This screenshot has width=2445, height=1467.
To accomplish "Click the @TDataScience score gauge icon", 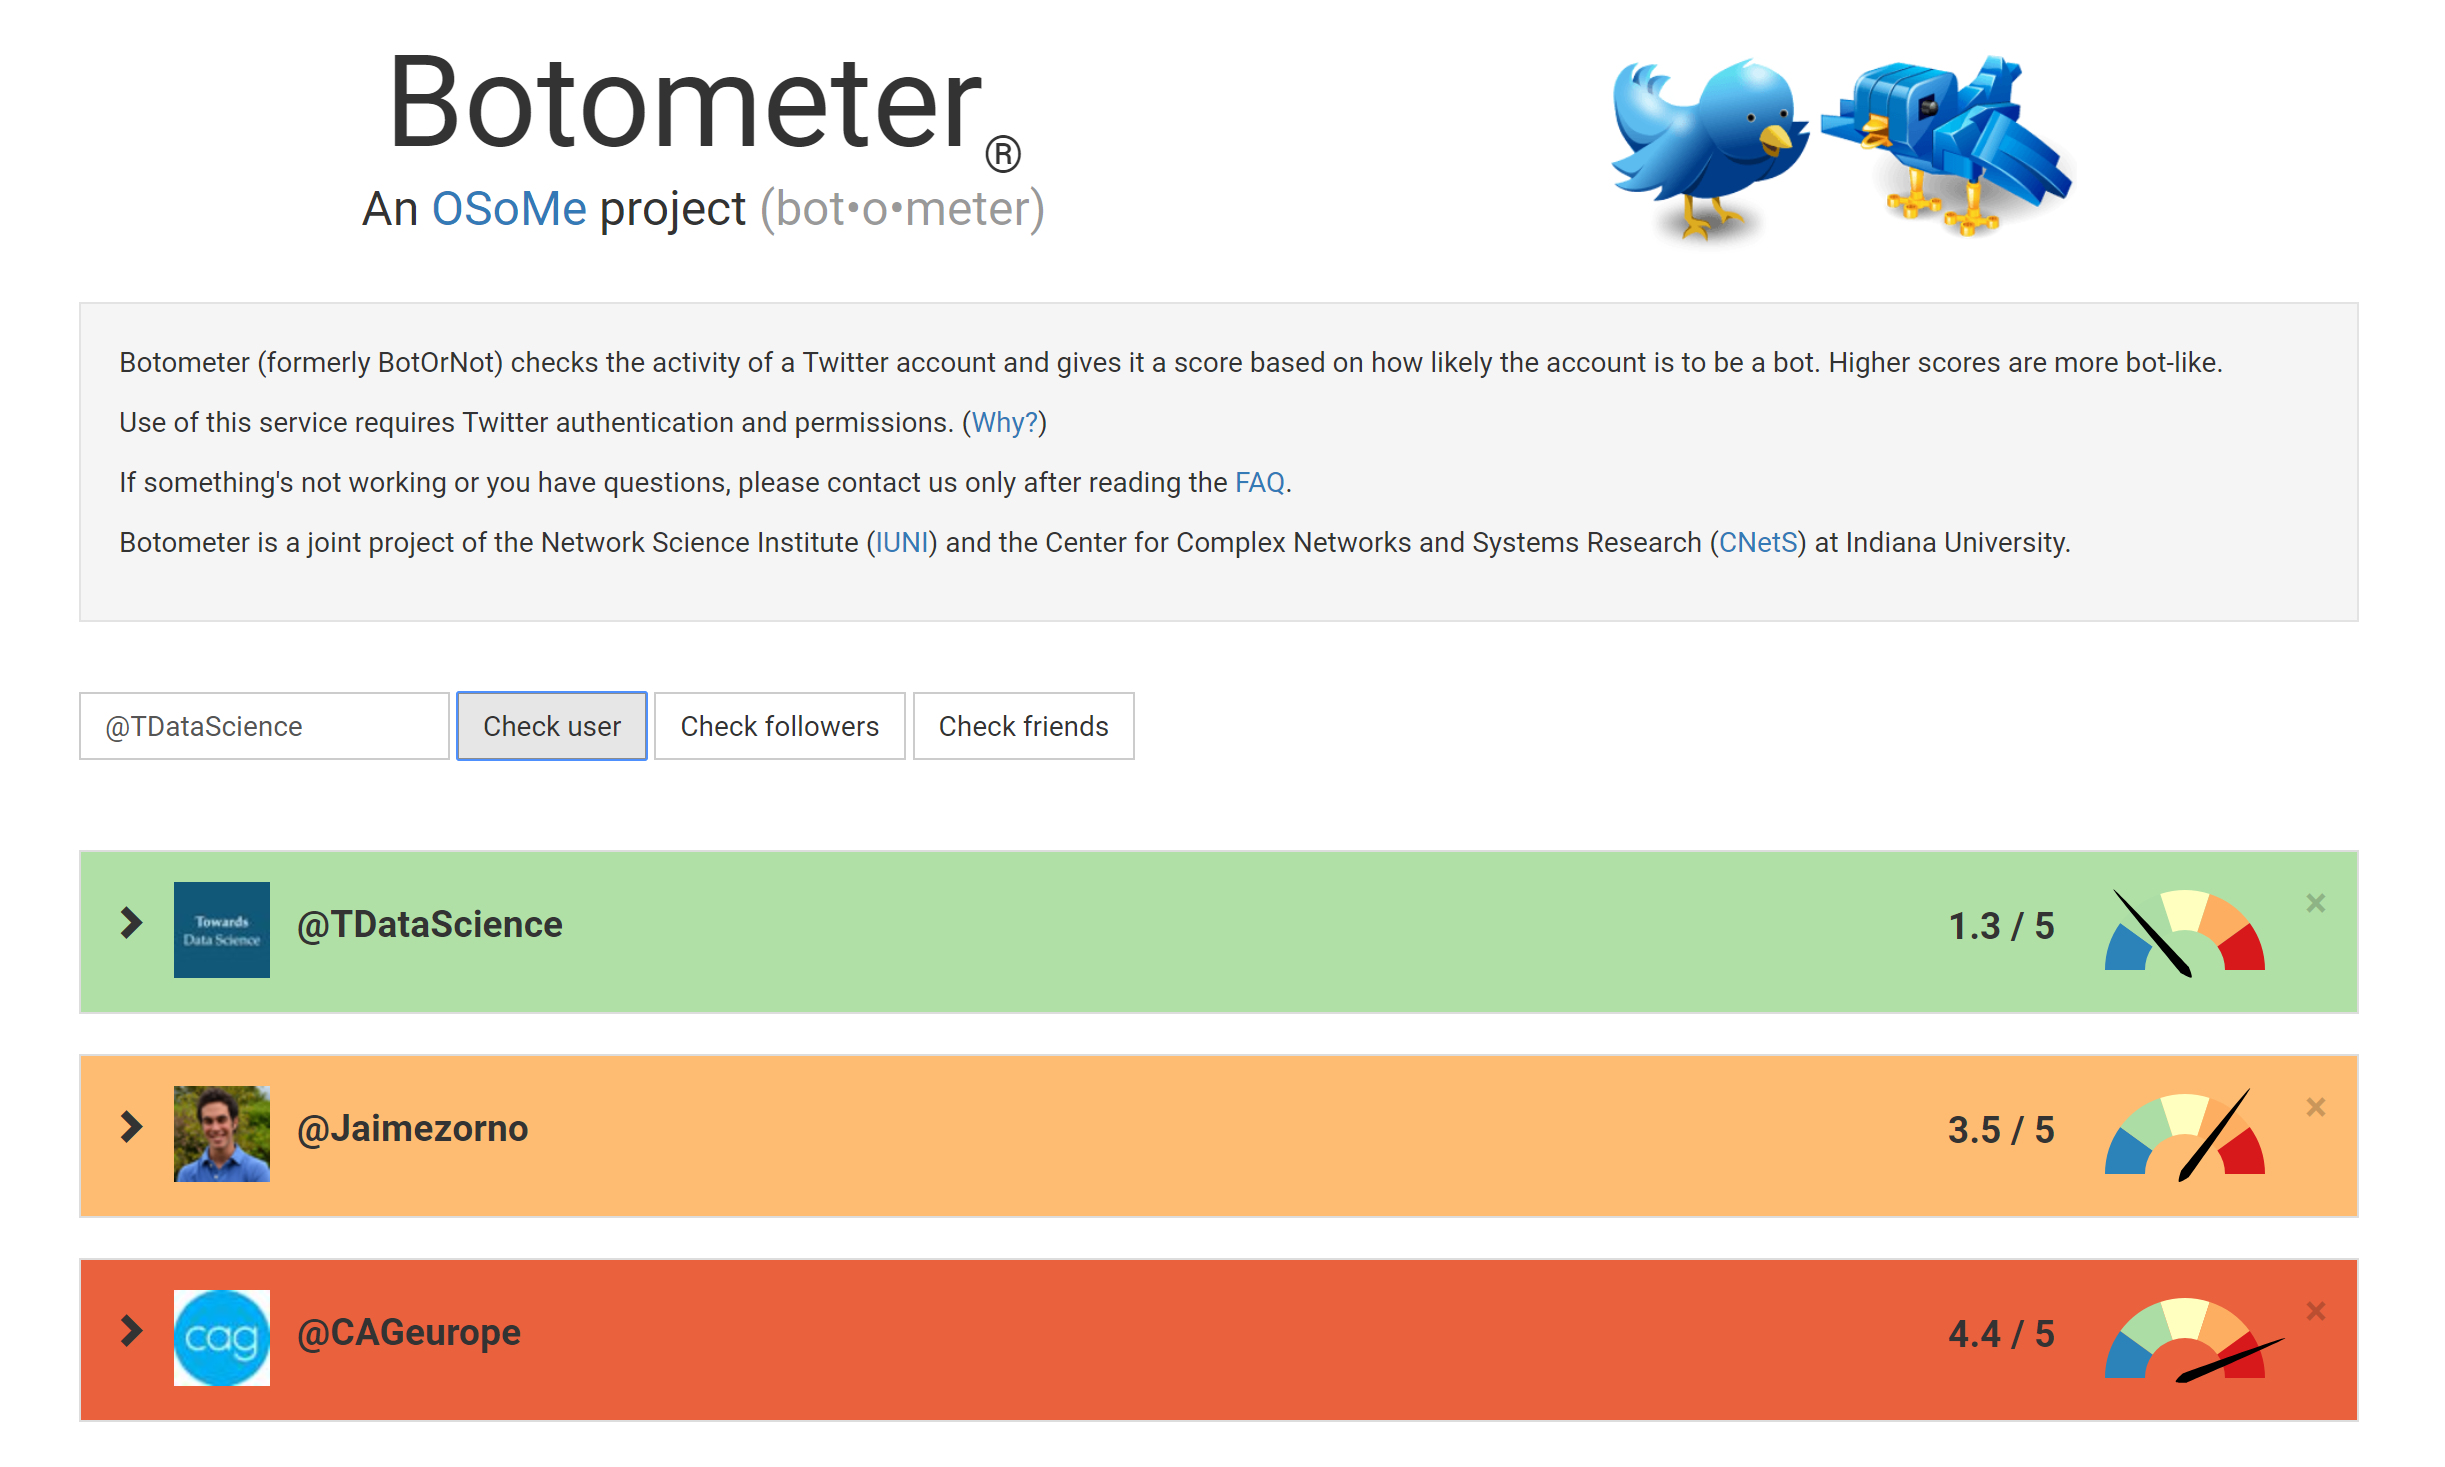I will point(2184,932).
